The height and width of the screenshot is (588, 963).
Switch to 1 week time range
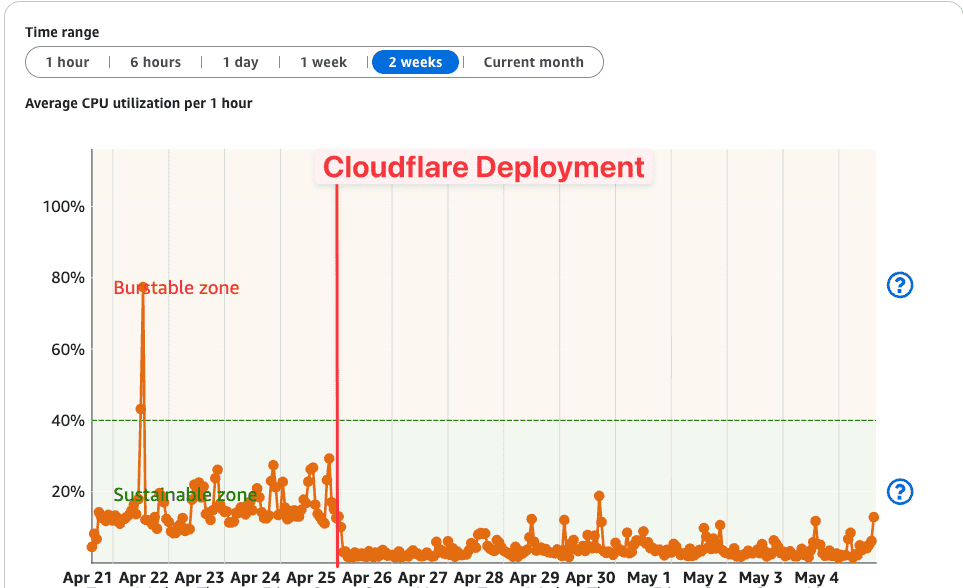[323, 62]
